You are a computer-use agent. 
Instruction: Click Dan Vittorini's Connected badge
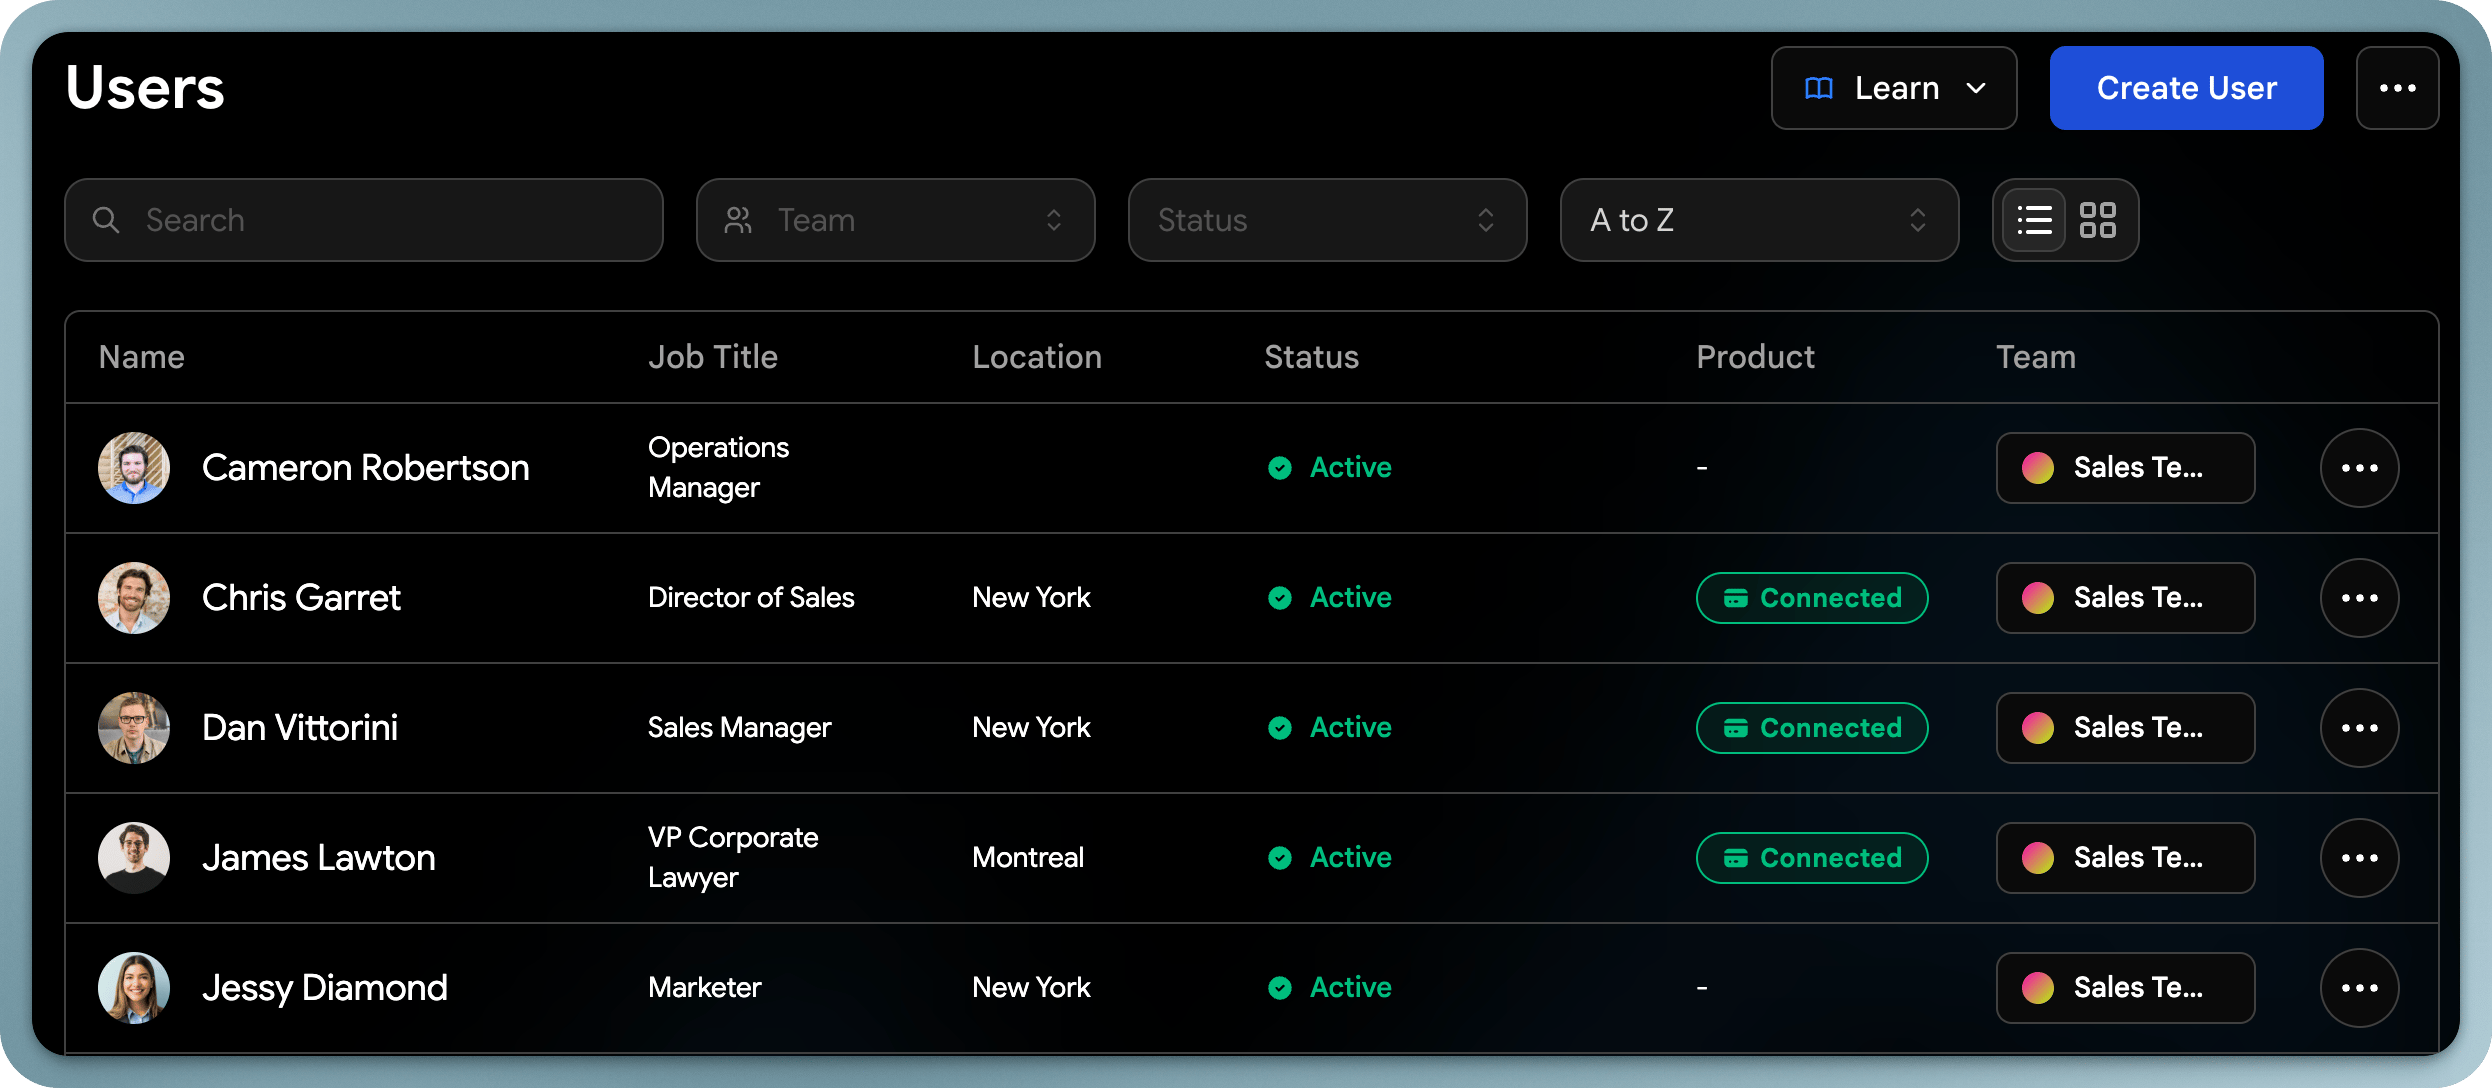(x=1812, y=728)
